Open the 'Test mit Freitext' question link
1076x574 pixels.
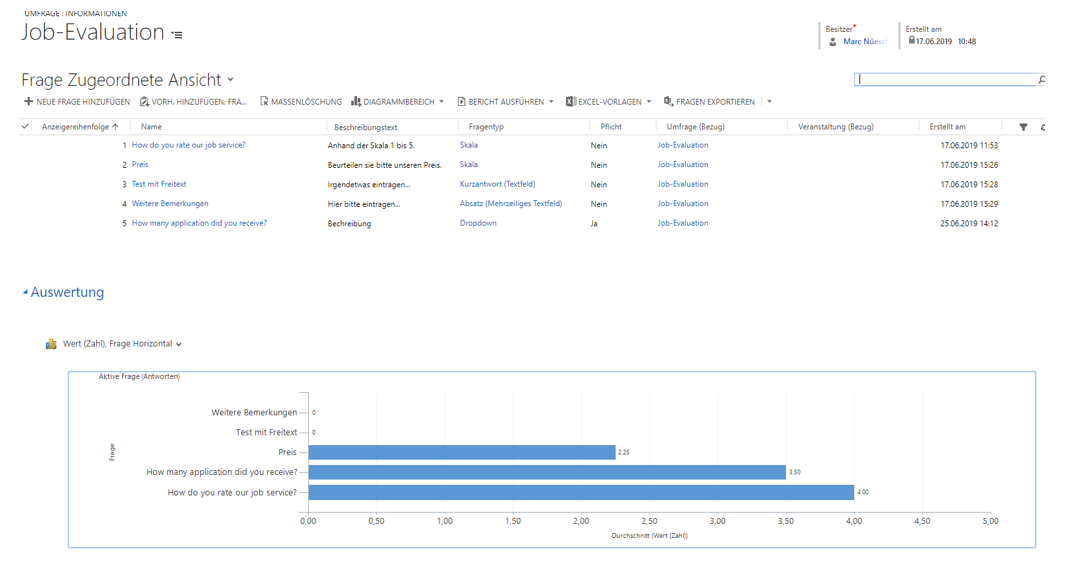(159, 184)
